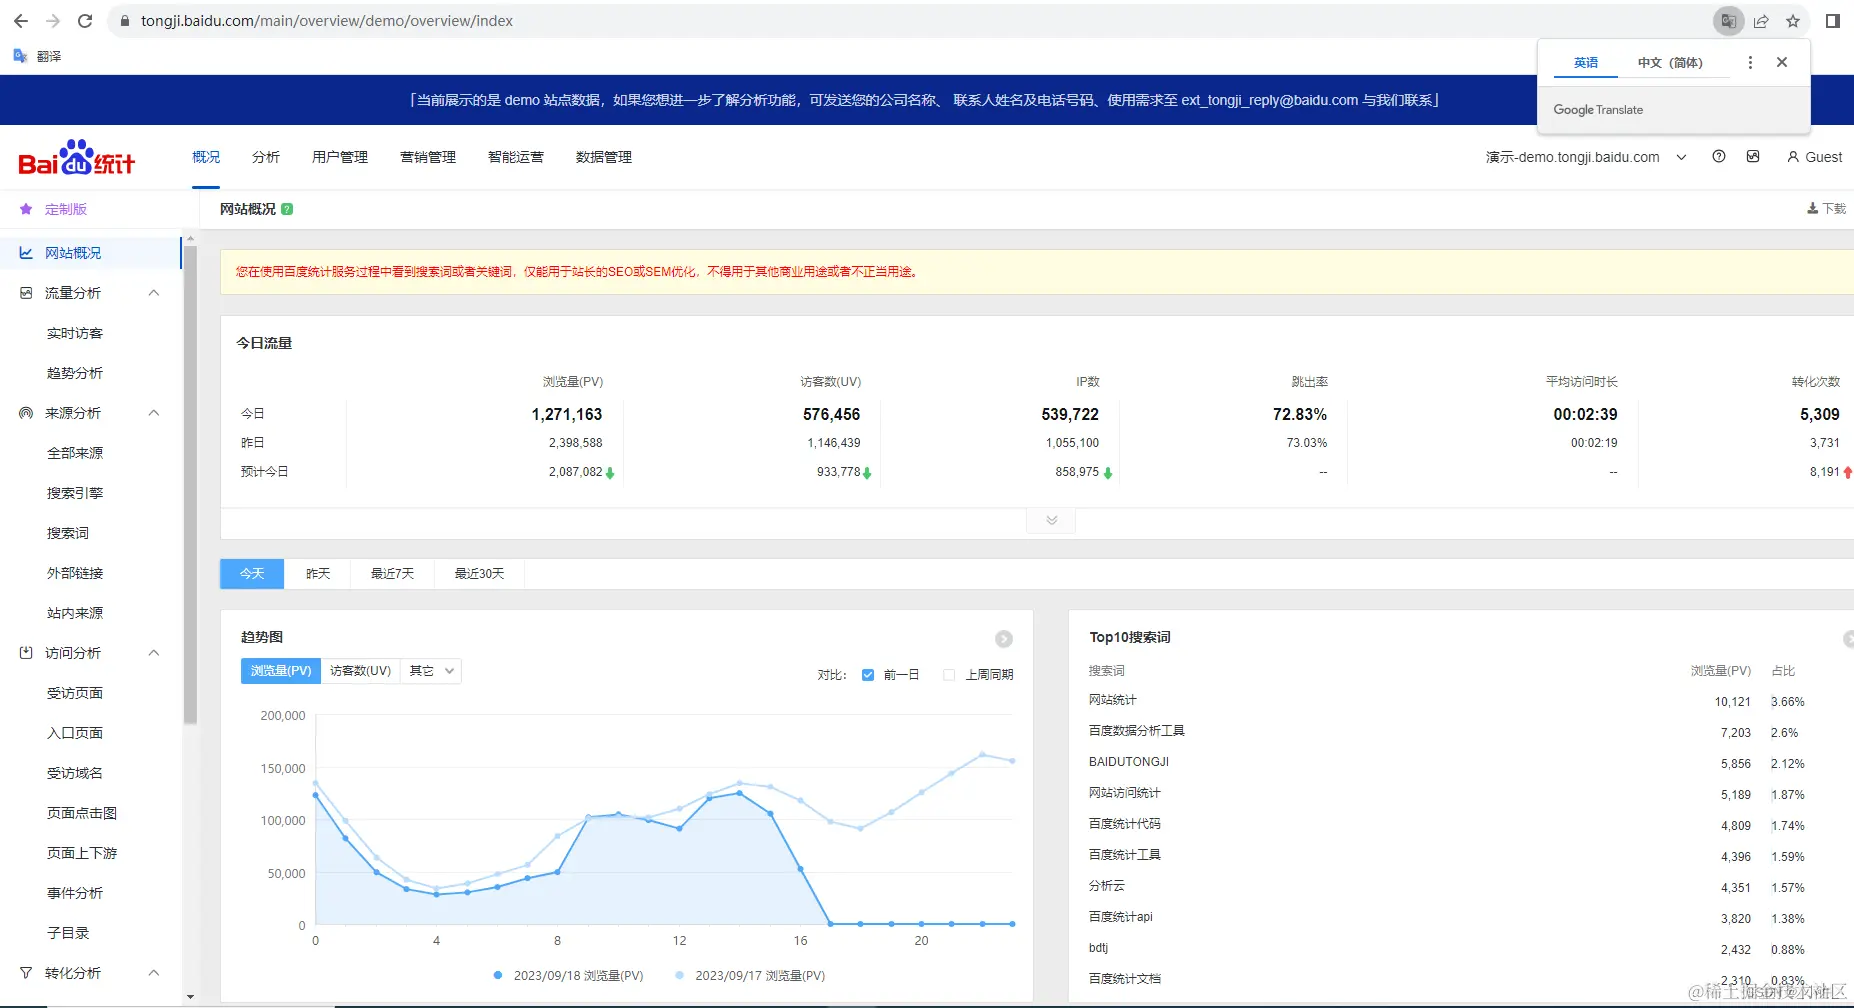Click the share page icon in the address bar
1854x1008 pixels.
click(x=1761, y=21)
